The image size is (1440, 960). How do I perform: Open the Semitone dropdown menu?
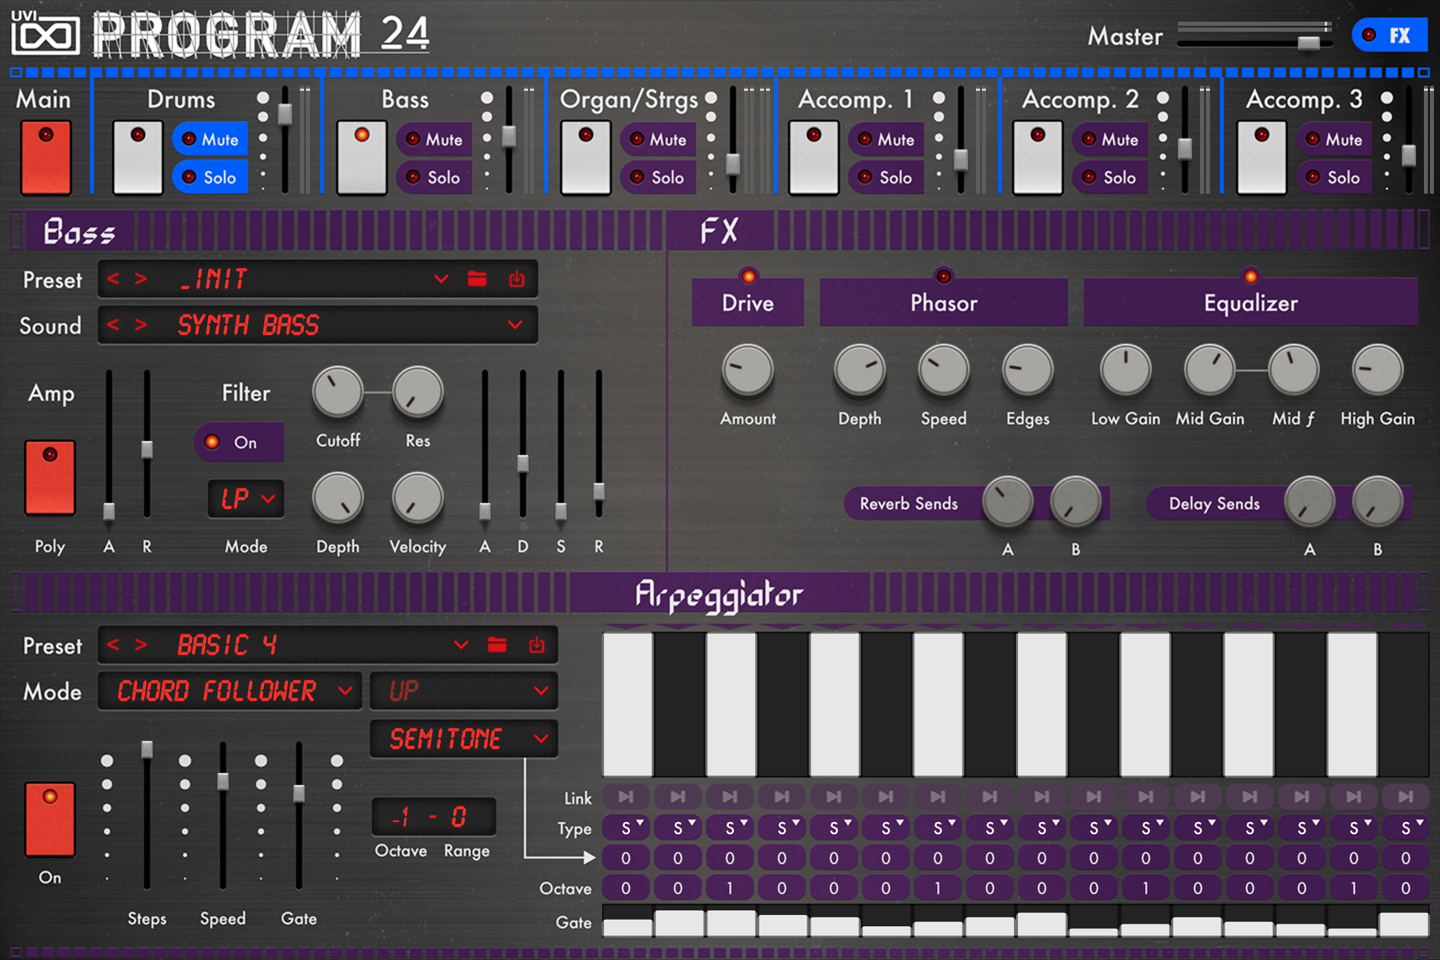pyautogui.click(x=464, y=739)
